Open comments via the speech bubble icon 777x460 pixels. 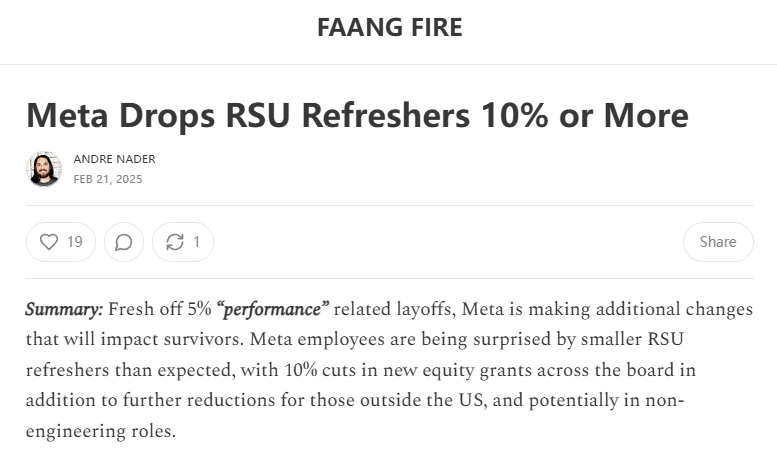(123, 242)
